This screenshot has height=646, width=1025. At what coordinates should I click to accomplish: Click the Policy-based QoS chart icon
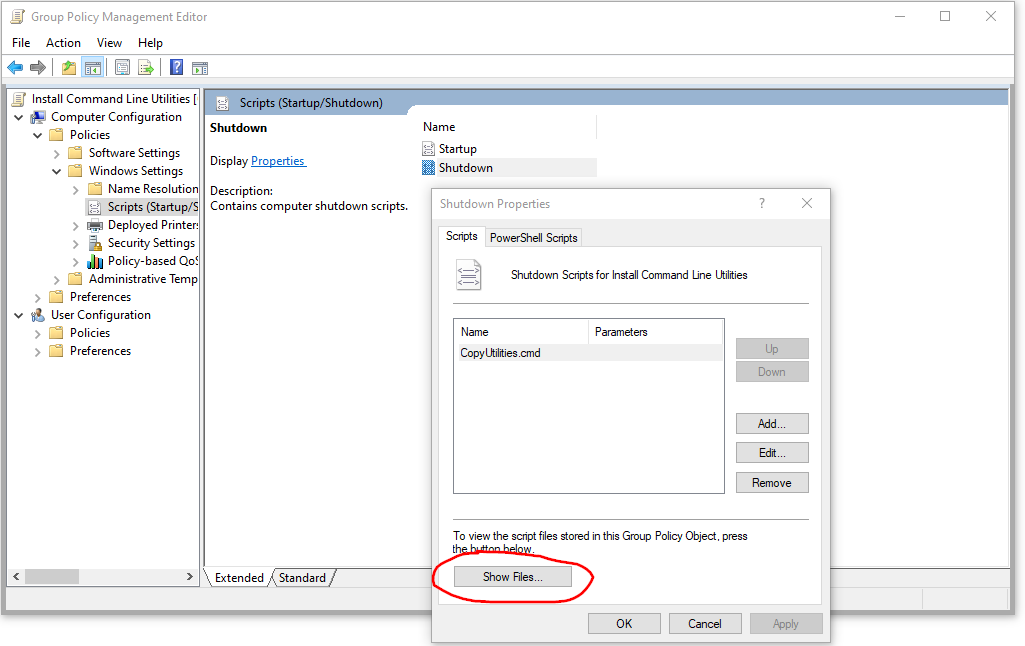pyautogui.click(x=95, y=261)
